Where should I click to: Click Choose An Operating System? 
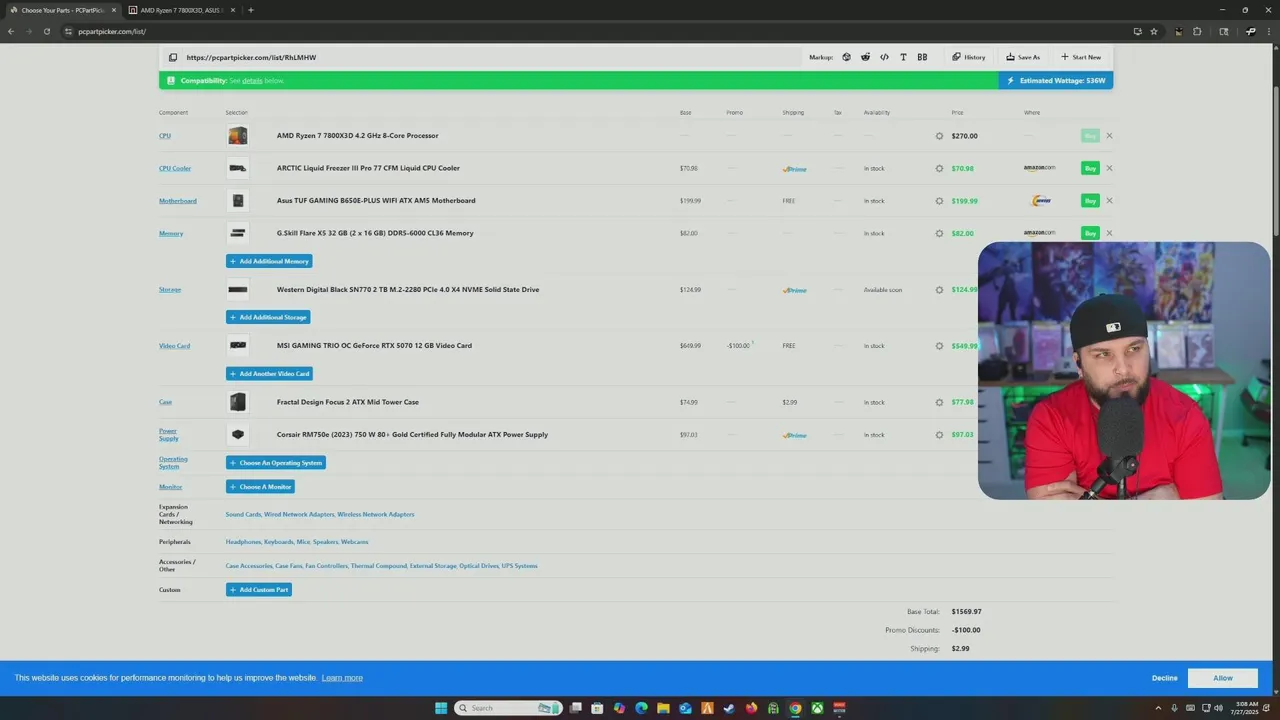[x=276, y=463]
